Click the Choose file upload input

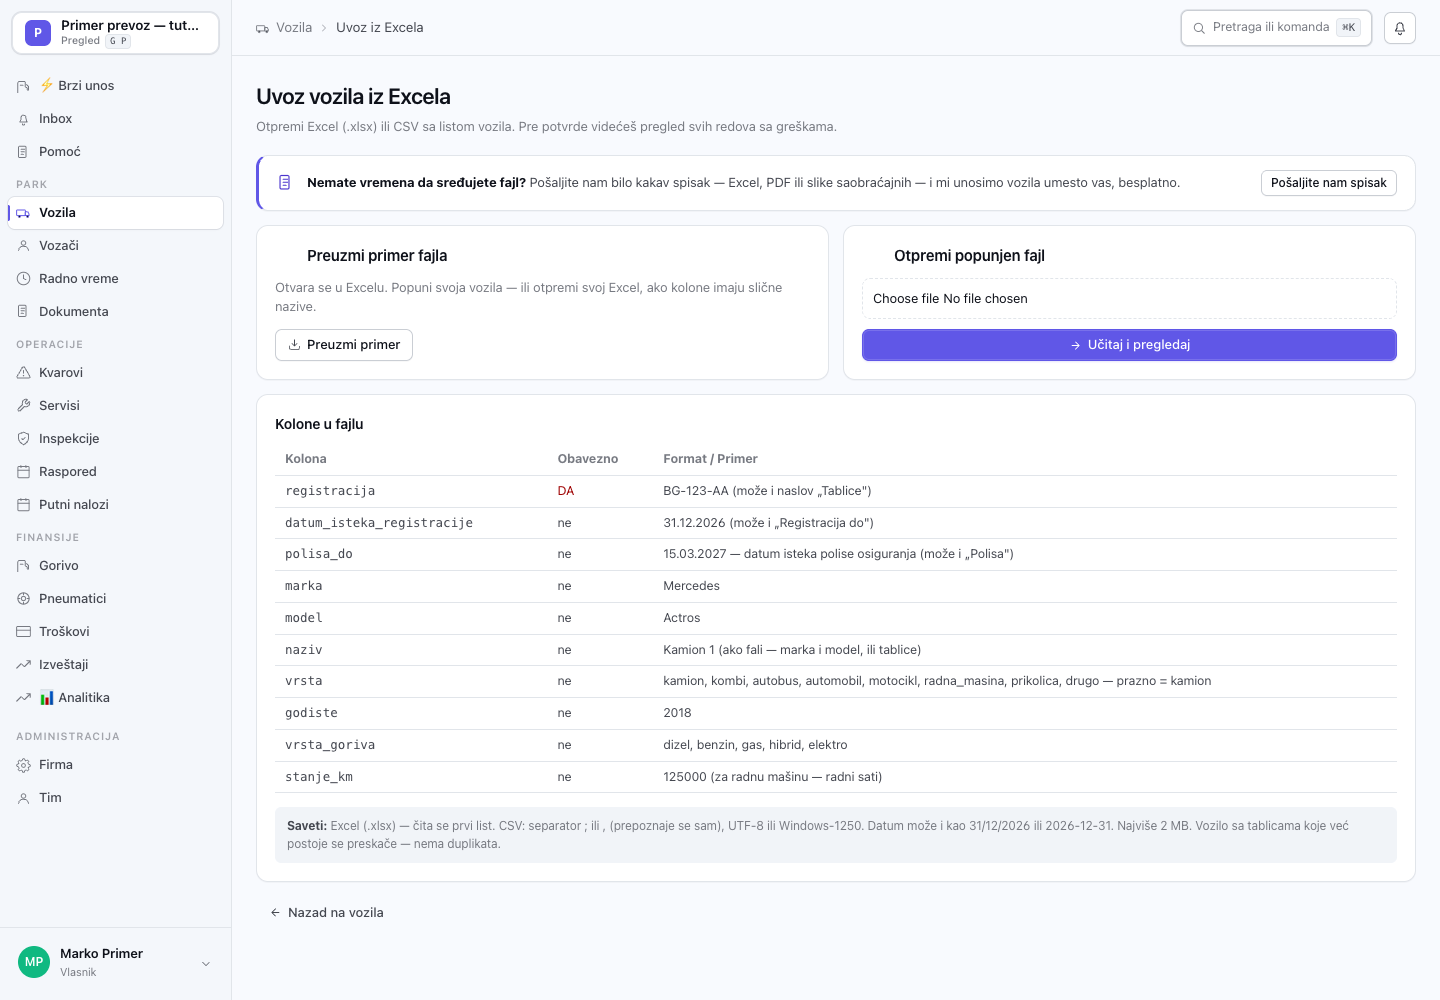click(x=1129, y=299)
